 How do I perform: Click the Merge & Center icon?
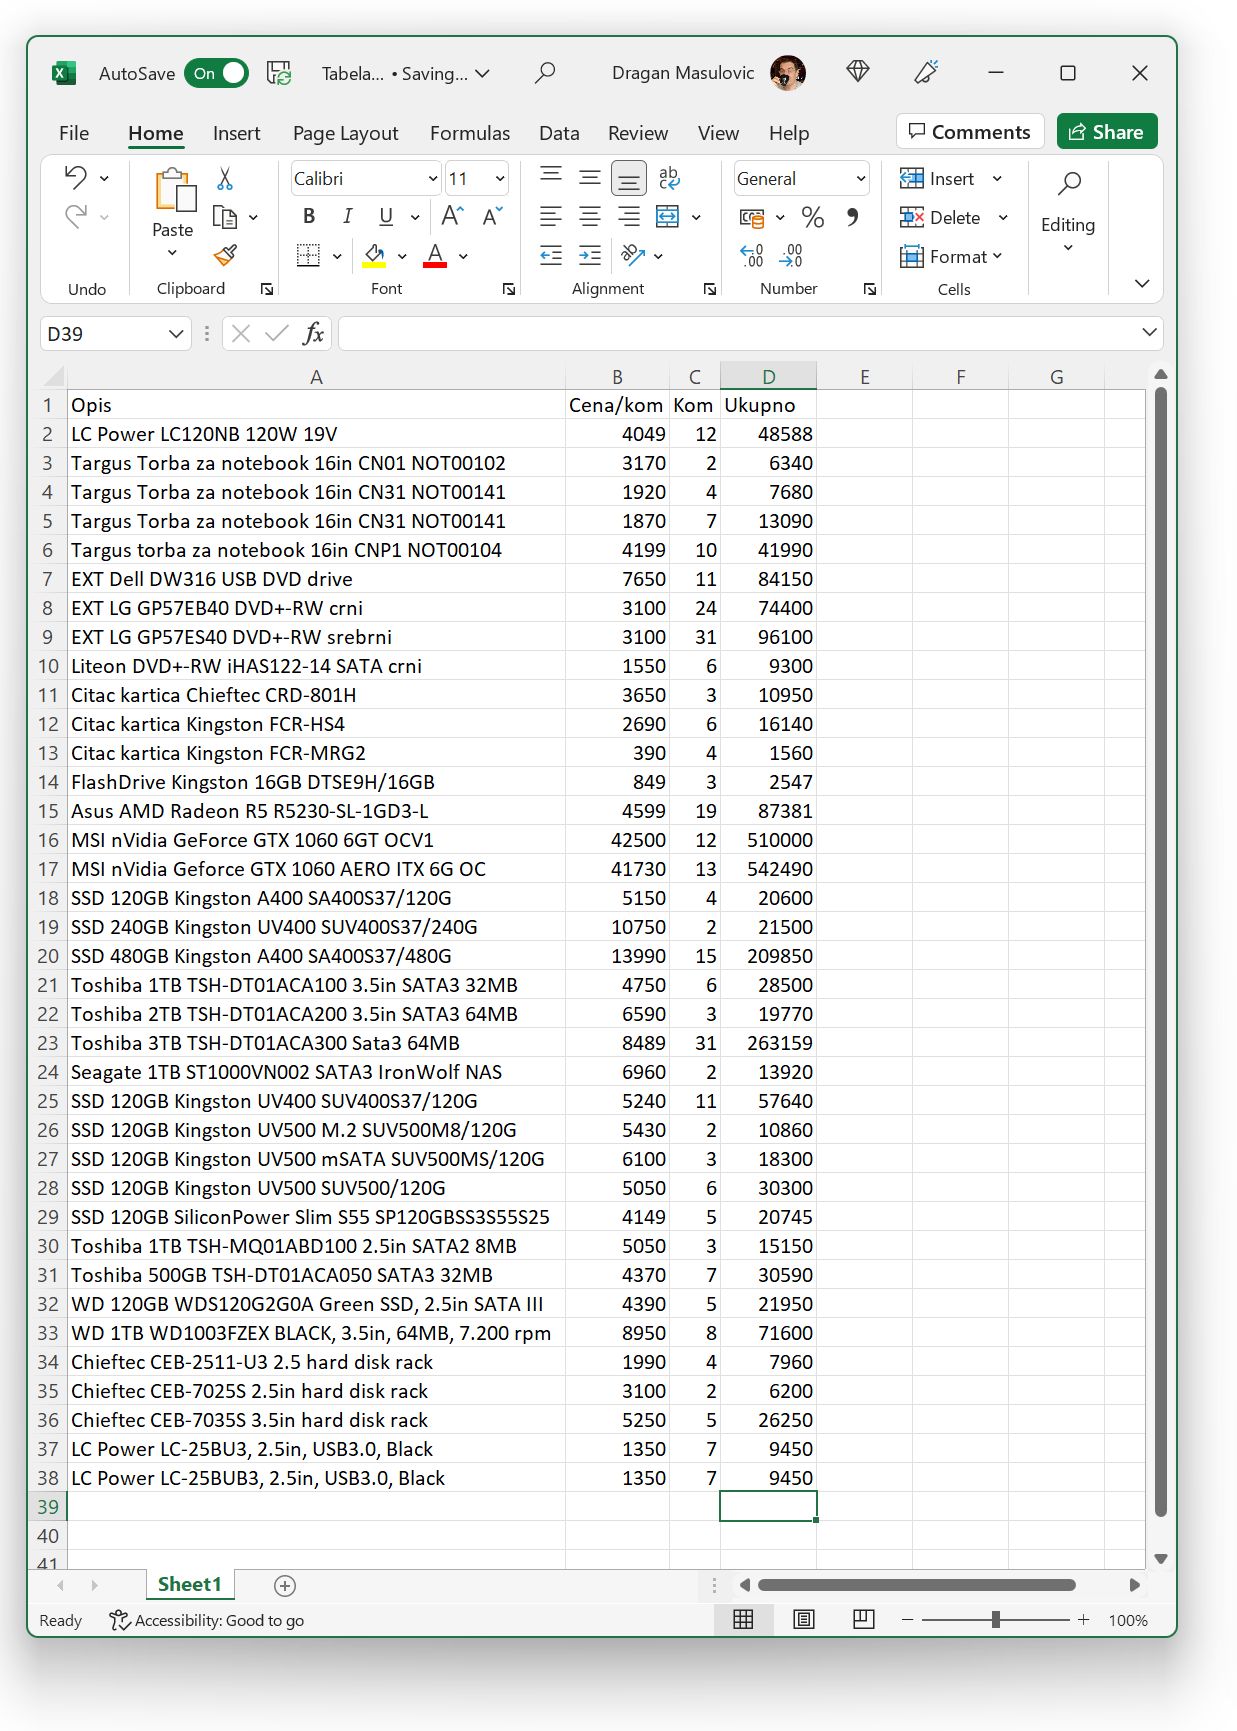click(668, 216)
